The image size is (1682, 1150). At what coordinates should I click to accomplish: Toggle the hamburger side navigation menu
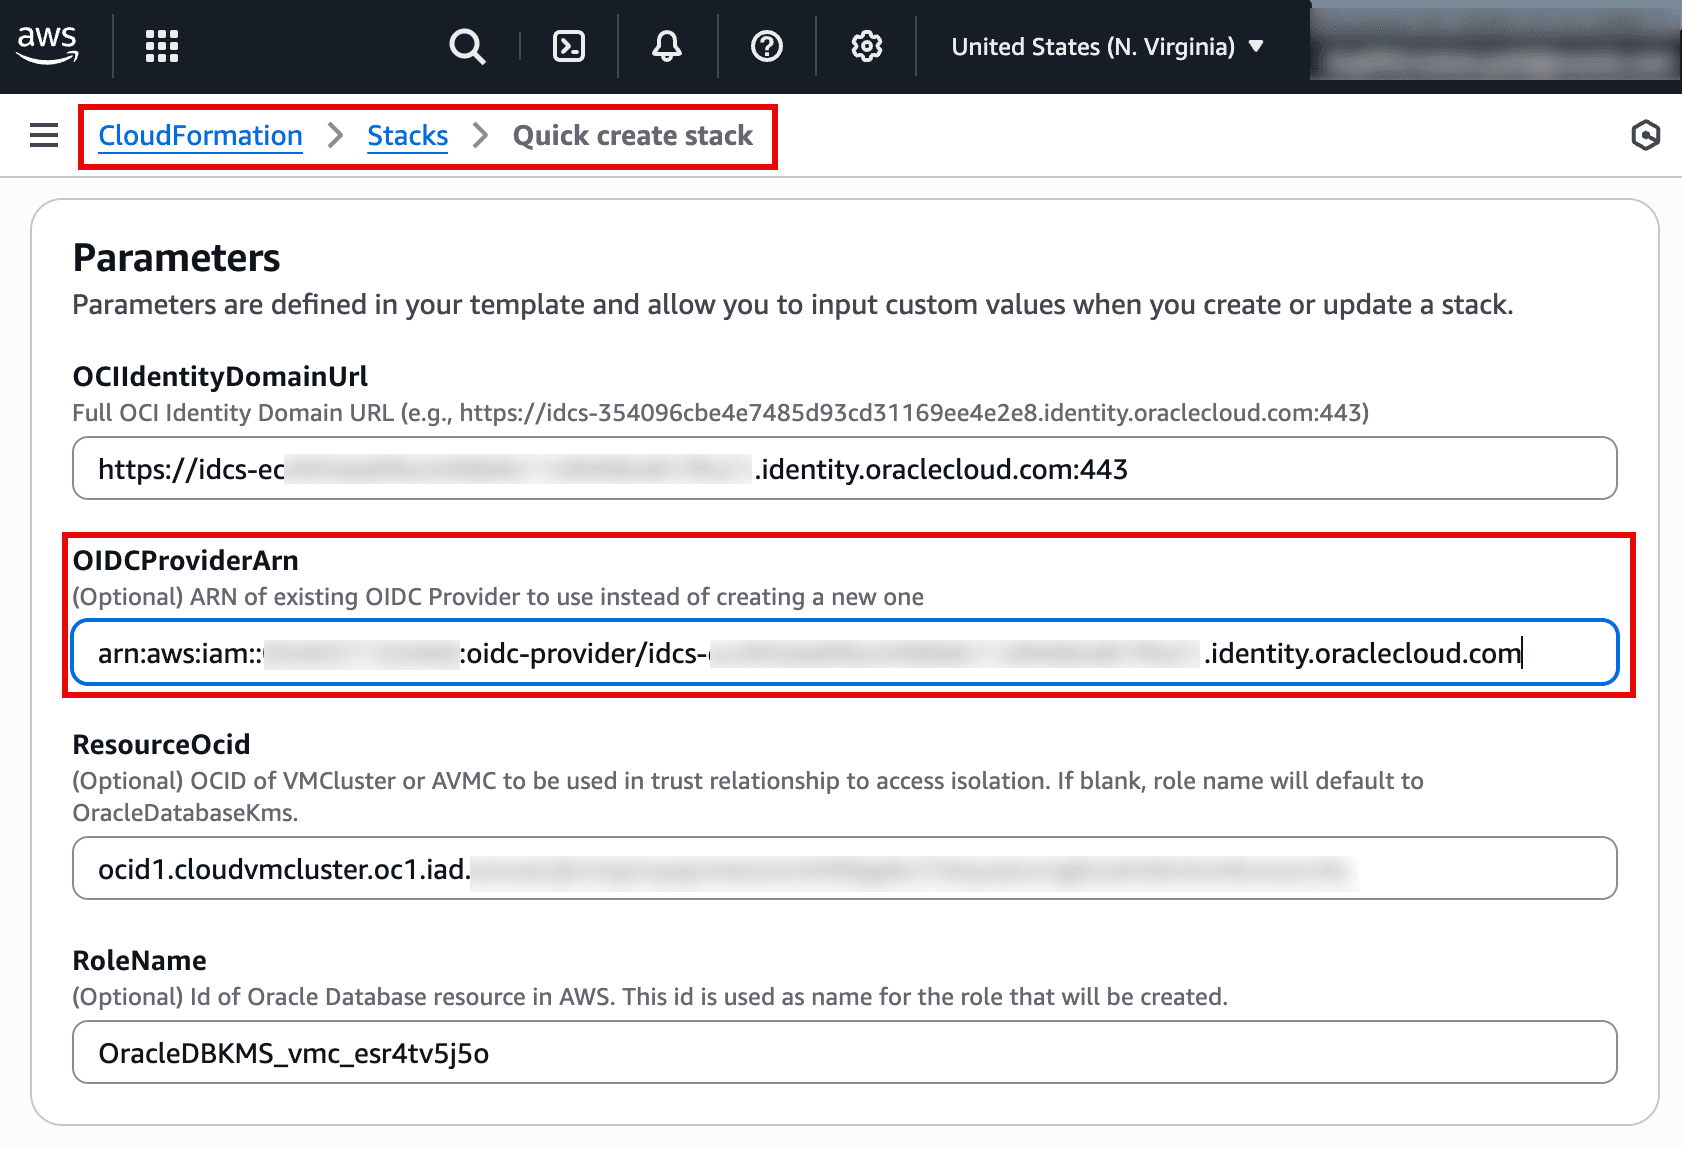[44, 135]
